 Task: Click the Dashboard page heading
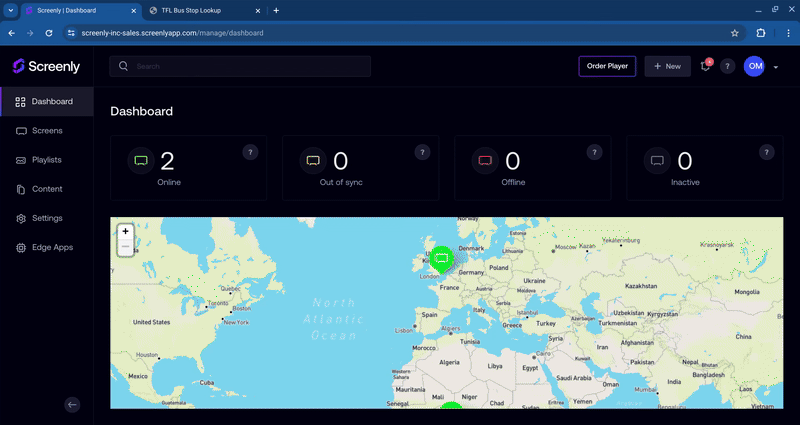tap(141, 111)
